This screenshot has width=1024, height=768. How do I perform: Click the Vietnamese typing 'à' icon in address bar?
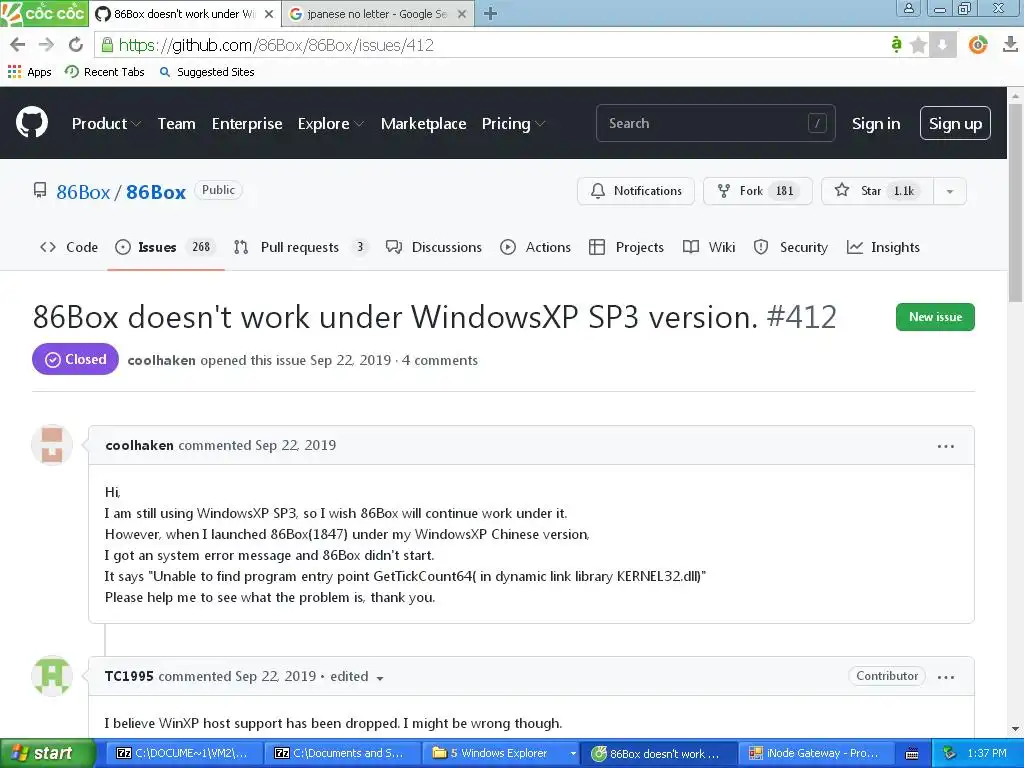[896, 44]
